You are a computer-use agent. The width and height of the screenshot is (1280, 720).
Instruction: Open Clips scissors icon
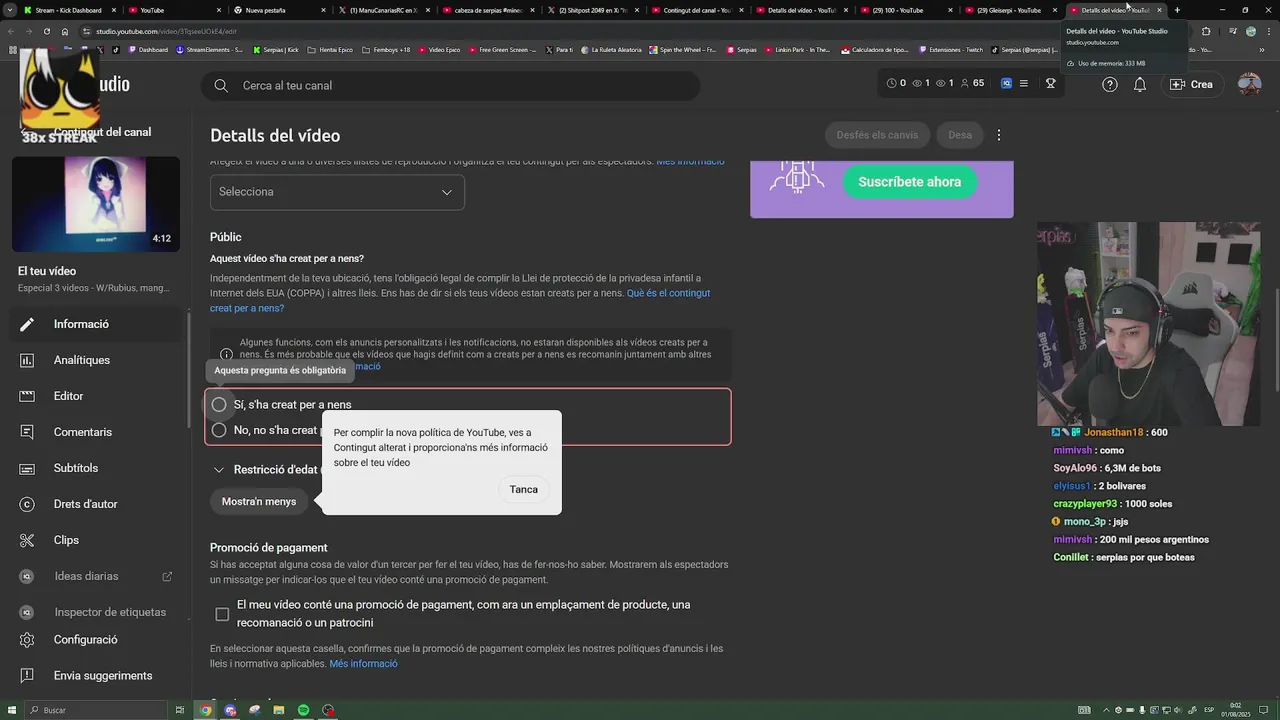coord(27,540)
